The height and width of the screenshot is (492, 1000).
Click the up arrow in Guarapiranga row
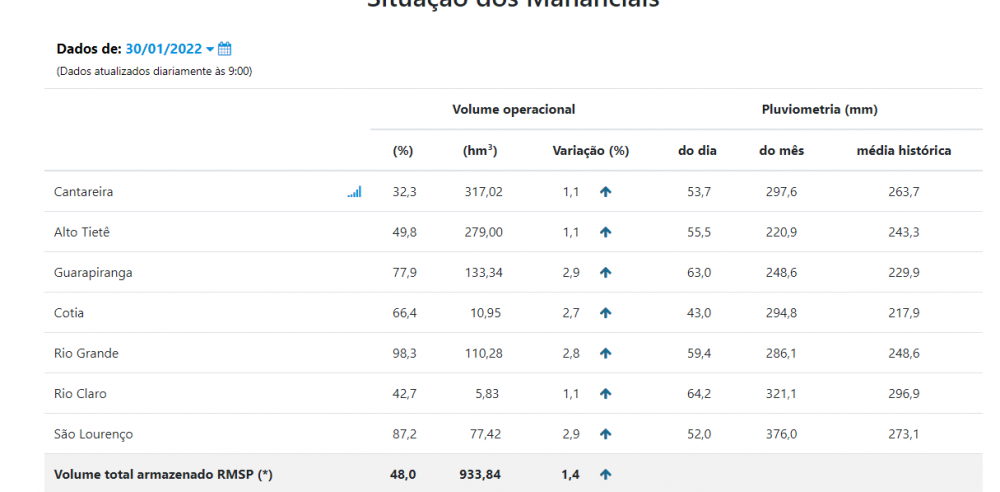[605, 272]
